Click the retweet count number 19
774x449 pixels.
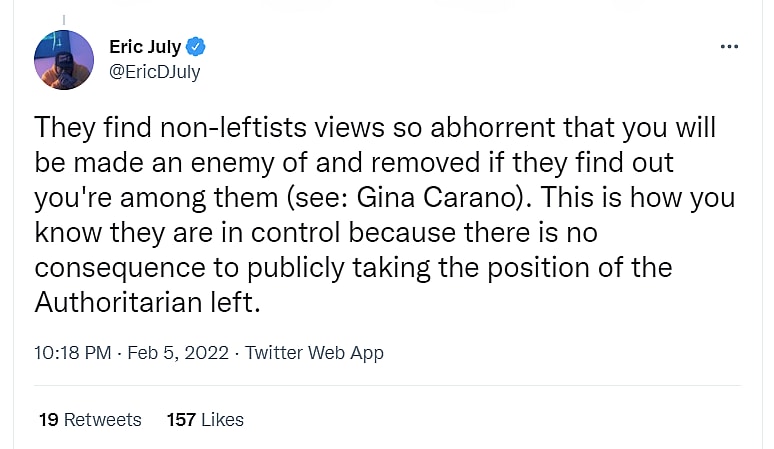point(48,419)
